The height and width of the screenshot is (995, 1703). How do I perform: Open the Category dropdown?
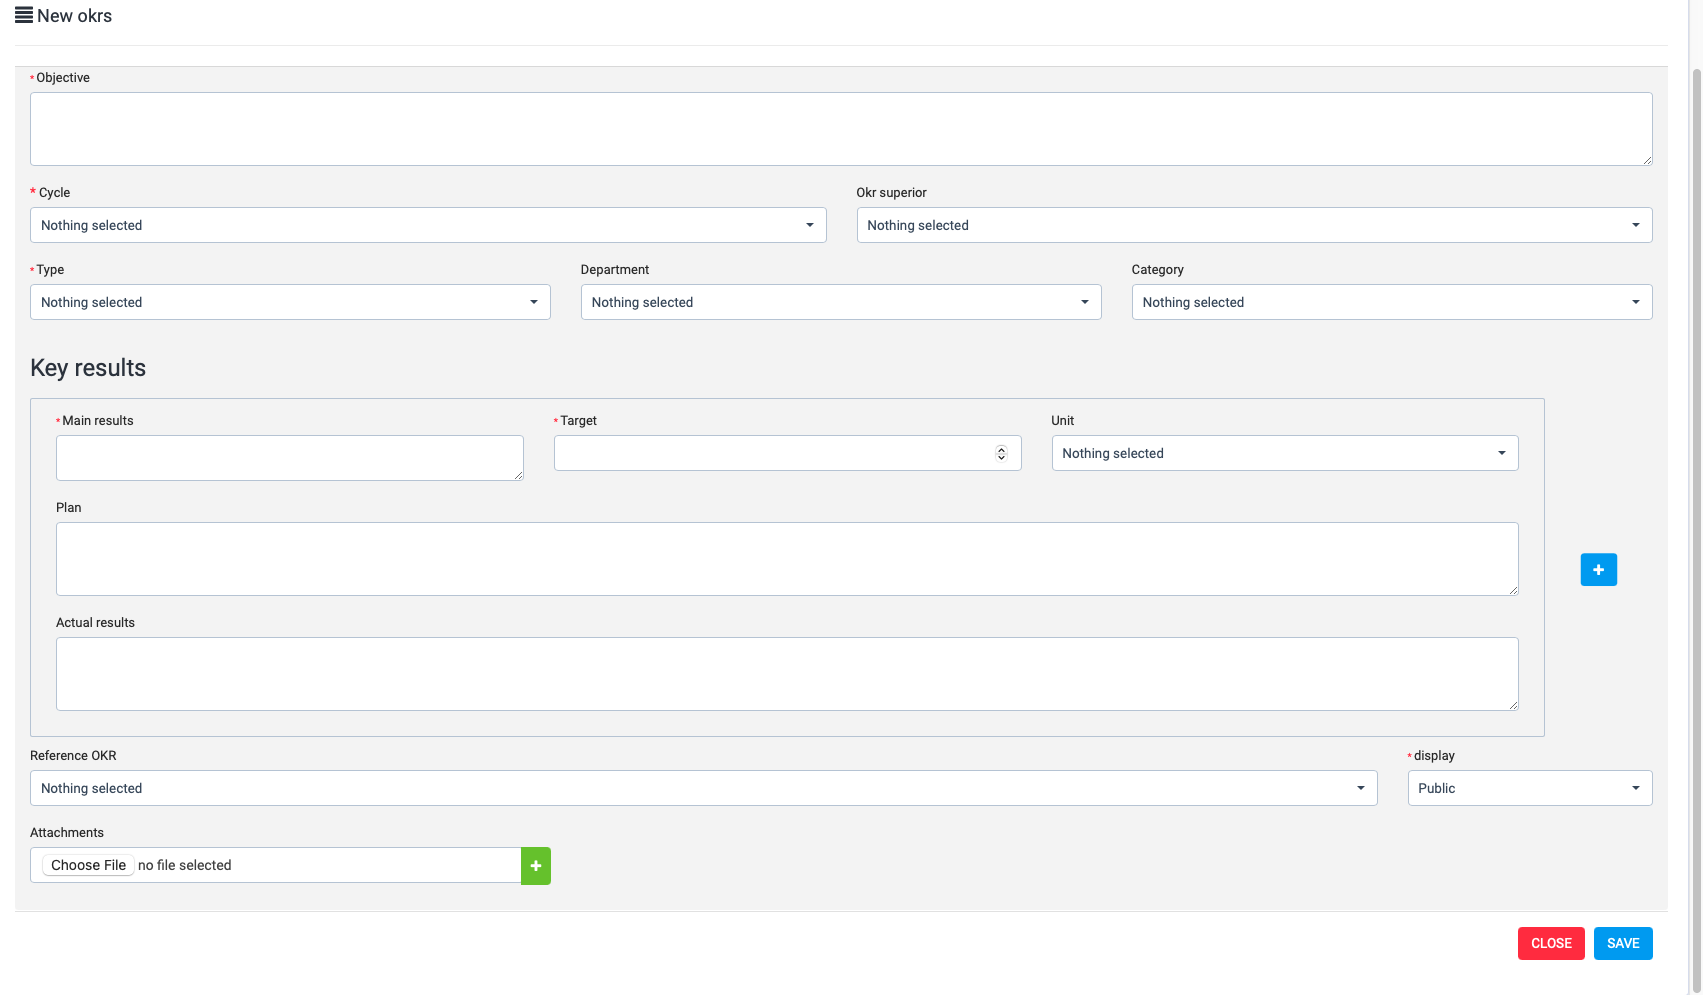pos(1391,302)
